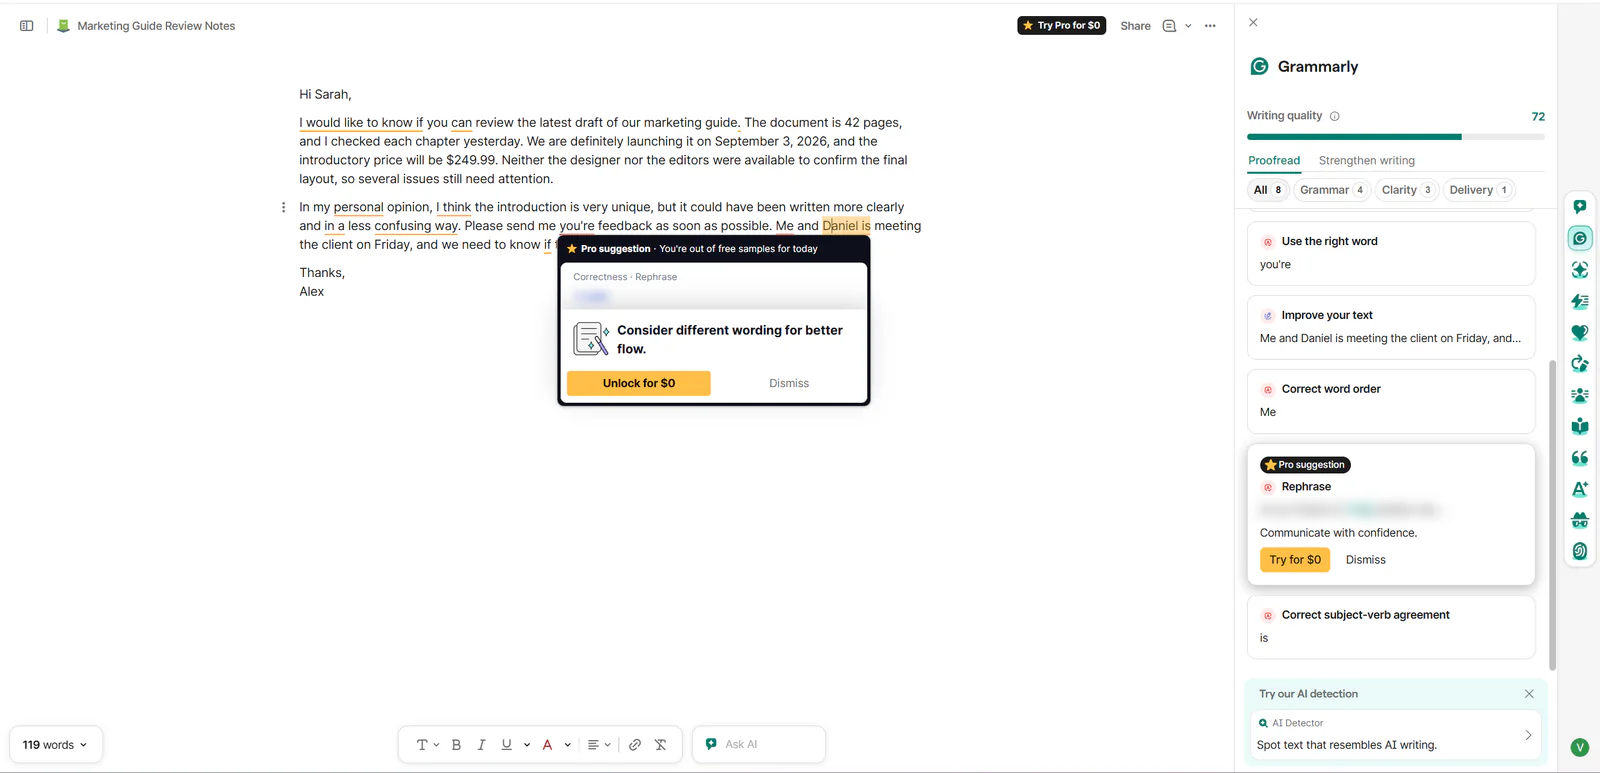Screen dimensions: 1600x773
Task: Click the writing quality info icon
Action: [1335, 116]
